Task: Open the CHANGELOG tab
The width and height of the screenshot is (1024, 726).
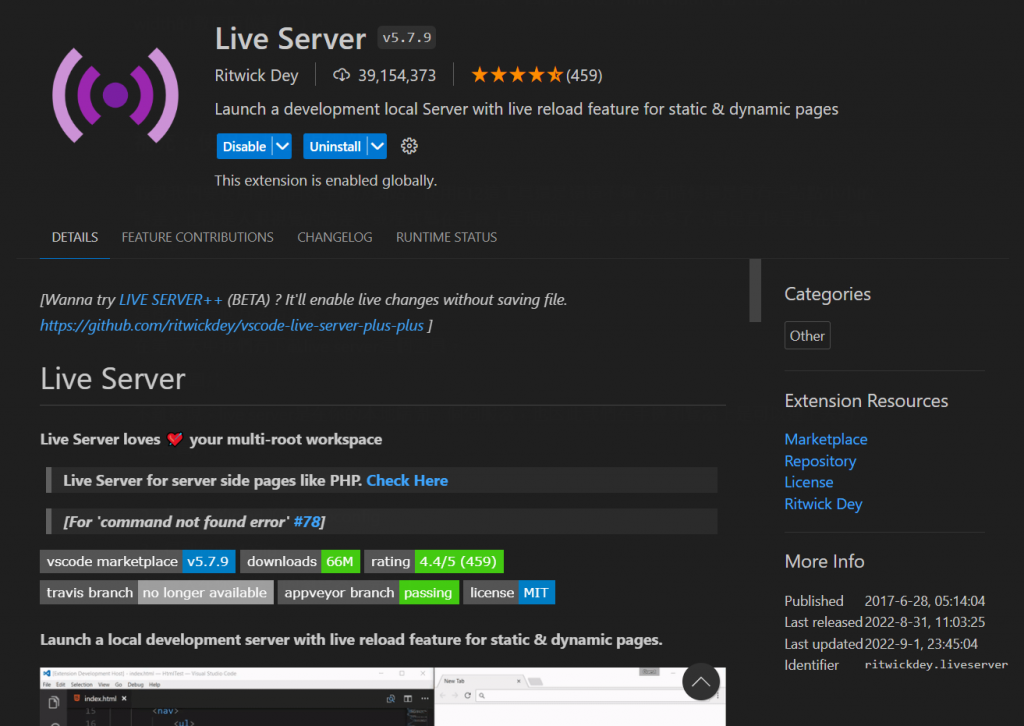Action: 334,237
